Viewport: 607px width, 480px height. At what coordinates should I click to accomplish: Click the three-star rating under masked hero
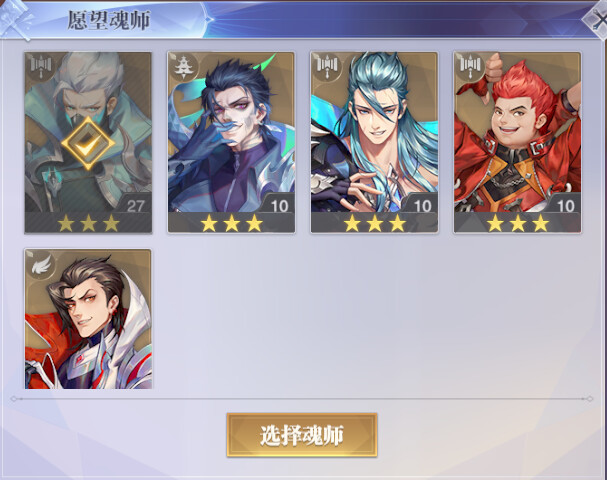[x=88, y=223]
